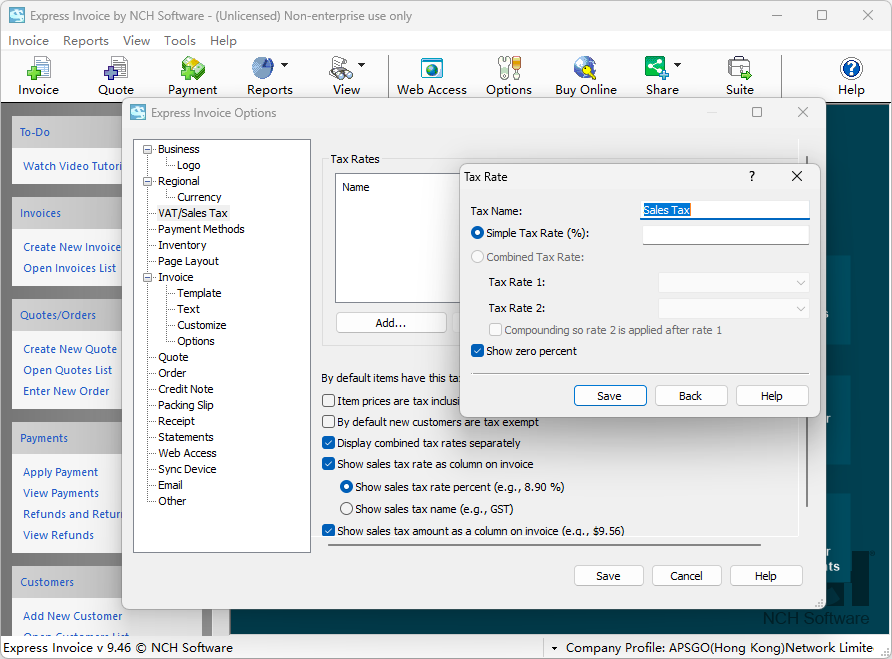The image size is (892, 659).
Task: Save the Tax Rate entry
Action: coord(610,396)
